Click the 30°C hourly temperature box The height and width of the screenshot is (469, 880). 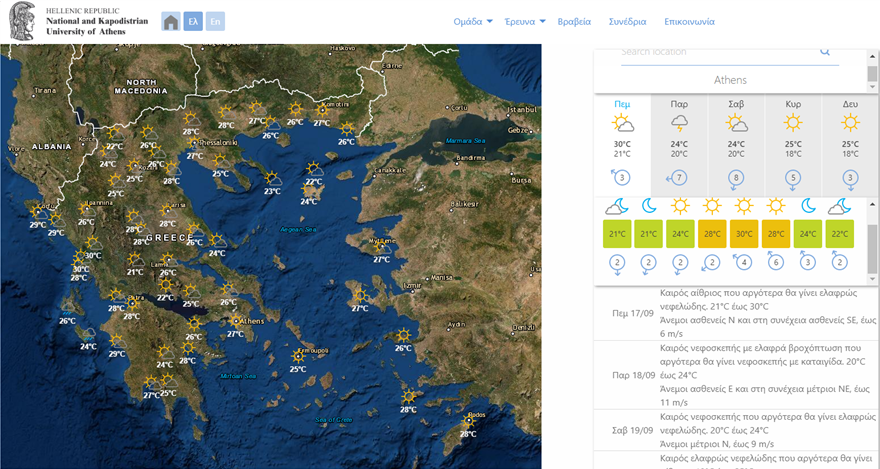pyautogui.click(x=743, y=234)
